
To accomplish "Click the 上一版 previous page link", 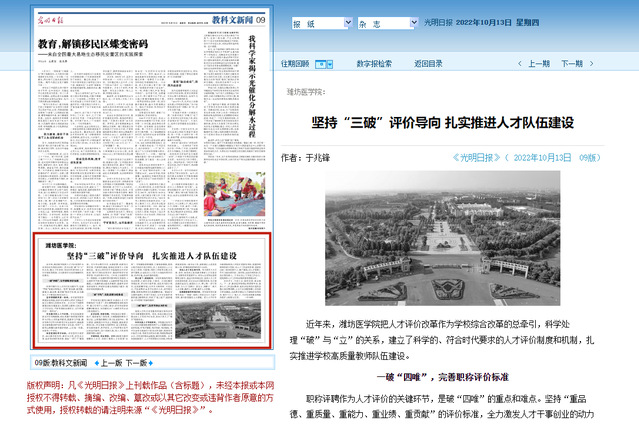I will pos(109,362).
